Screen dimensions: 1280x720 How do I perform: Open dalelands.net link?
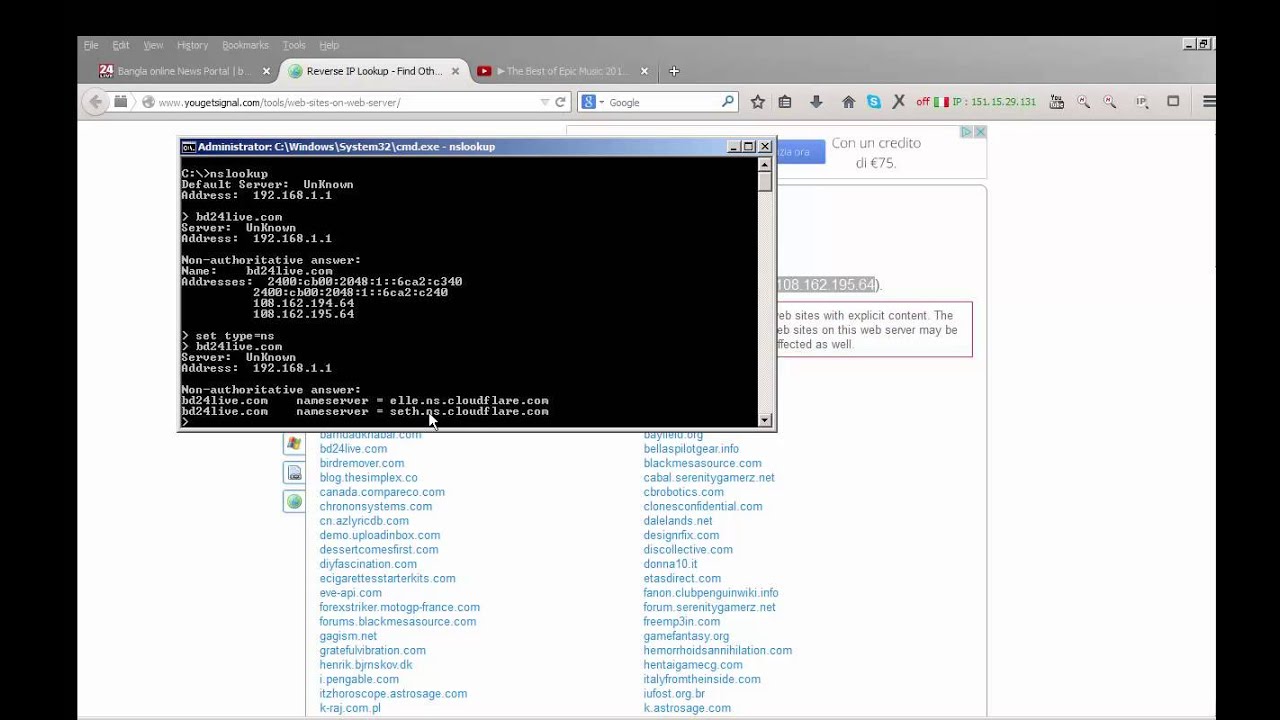pos(678,521)
